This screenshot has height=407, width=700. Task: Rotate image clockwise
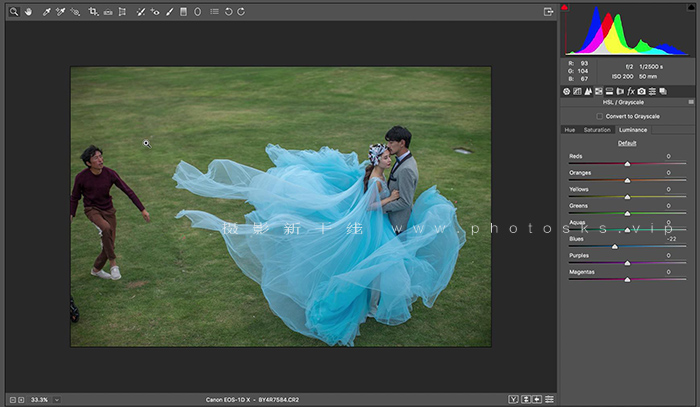point(241,12)
